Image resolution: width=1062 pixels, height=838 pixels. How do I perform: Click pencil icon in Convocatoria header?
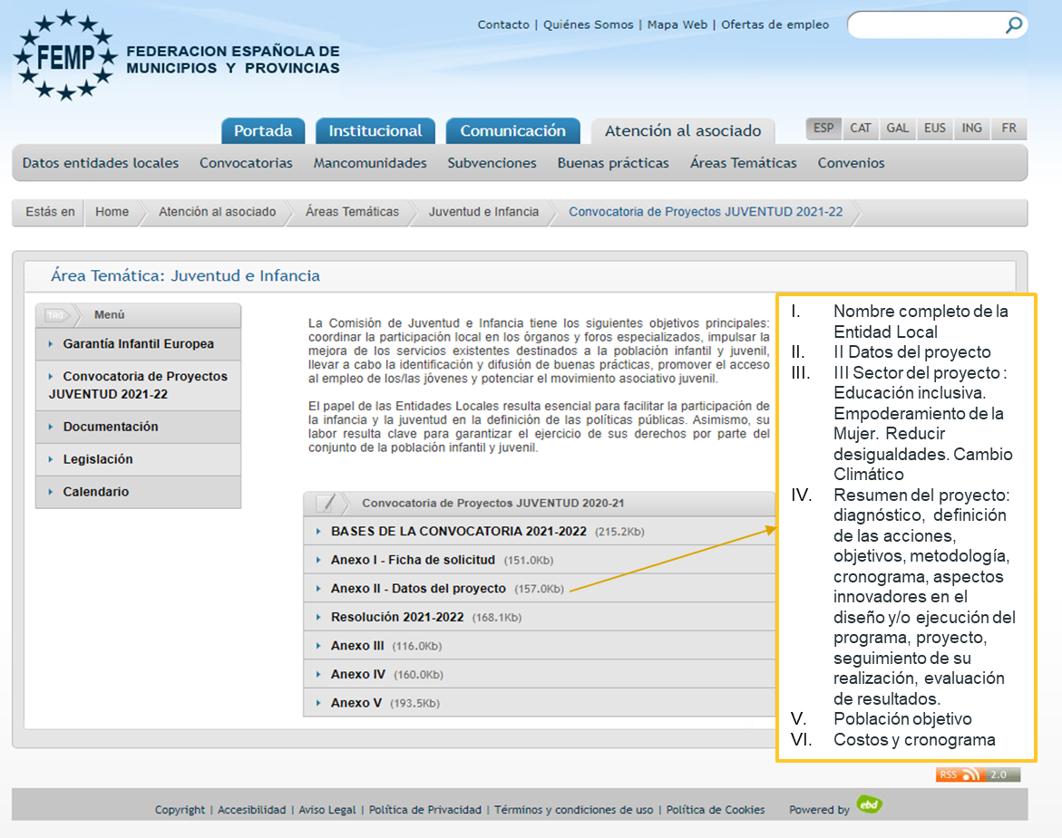327,503
